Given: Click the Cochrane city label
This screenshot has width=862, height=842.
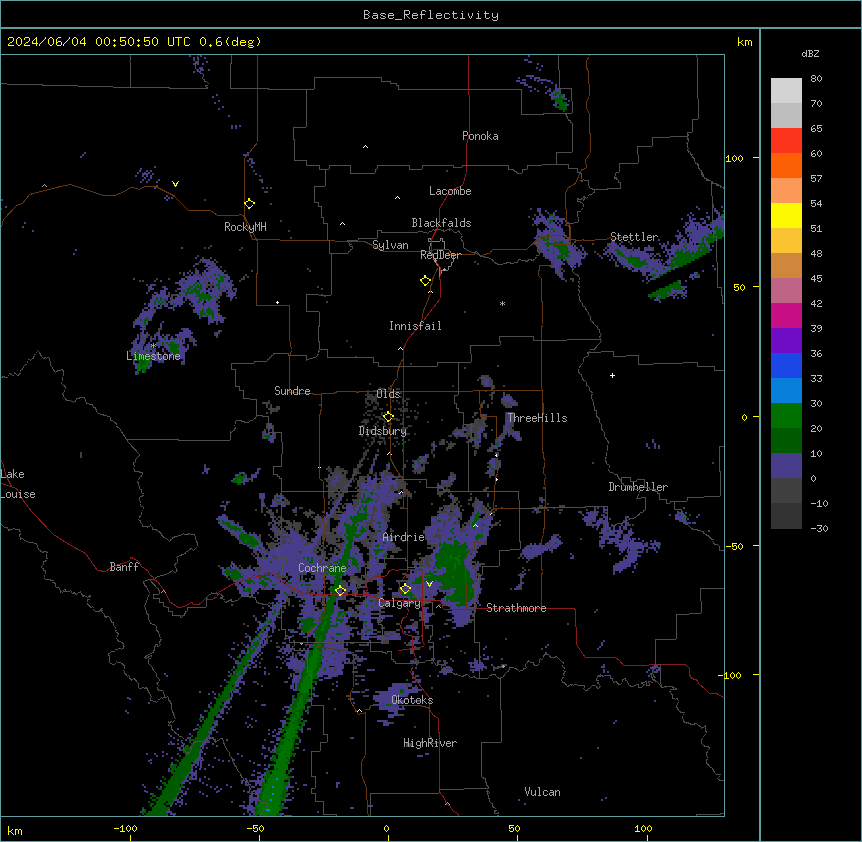Looking at the screenshot, I should 322,568.
